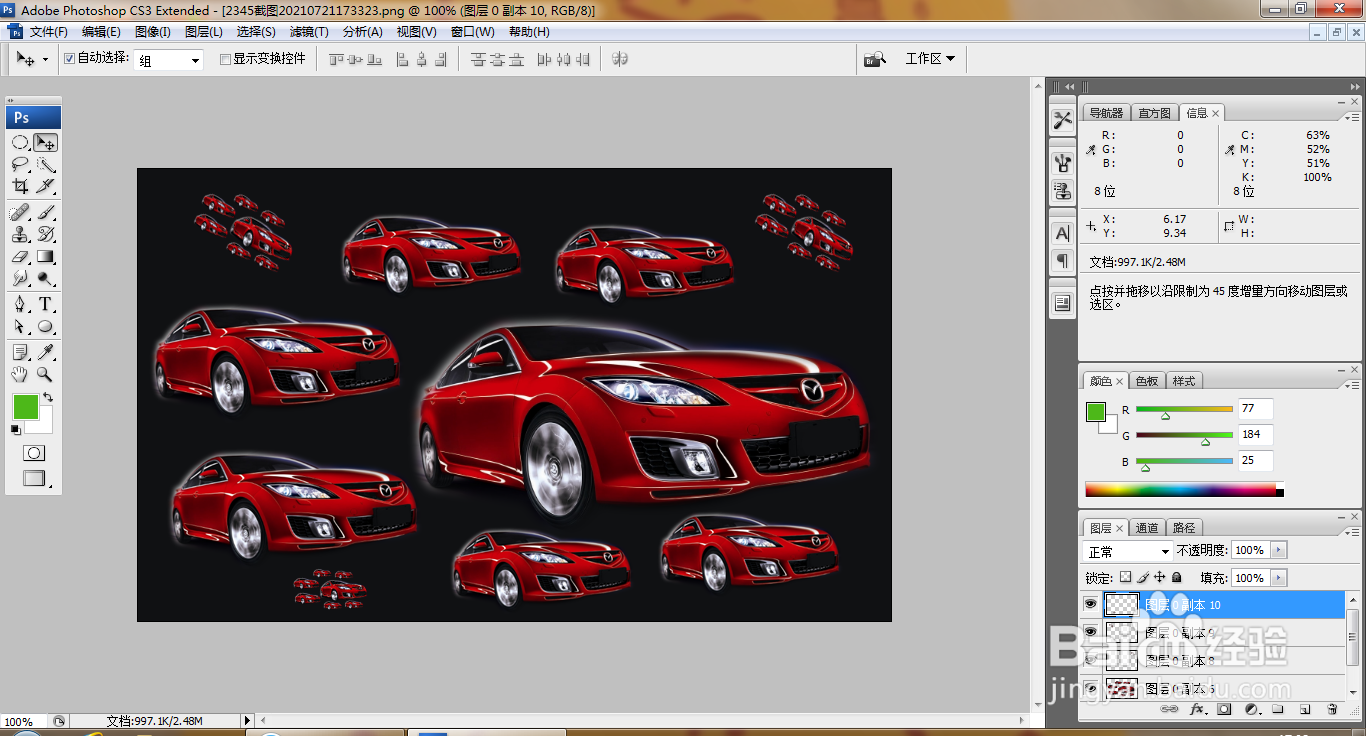Image resolution: width=1366 pixels, height=736 pixels.
Task: Select the Pen tool
Action: tap(20, 305)
